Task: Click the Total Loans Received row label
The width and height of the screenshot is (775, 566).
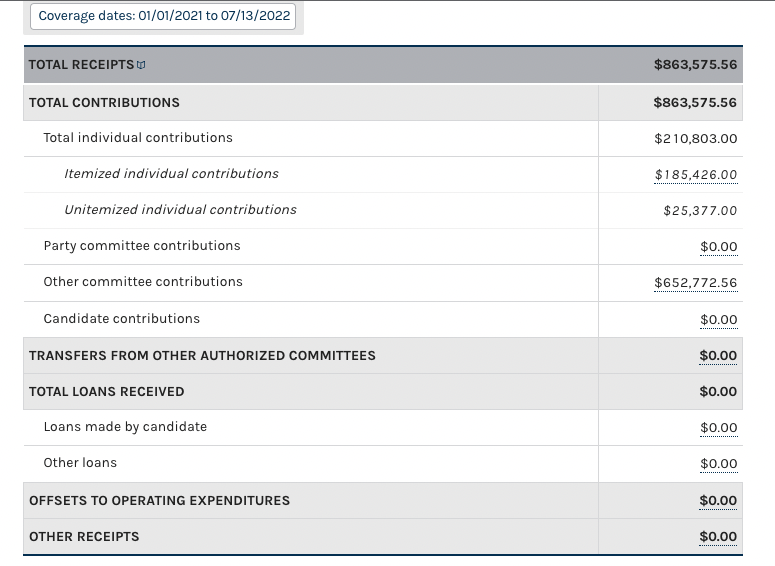Action: (x=106, y=392)
